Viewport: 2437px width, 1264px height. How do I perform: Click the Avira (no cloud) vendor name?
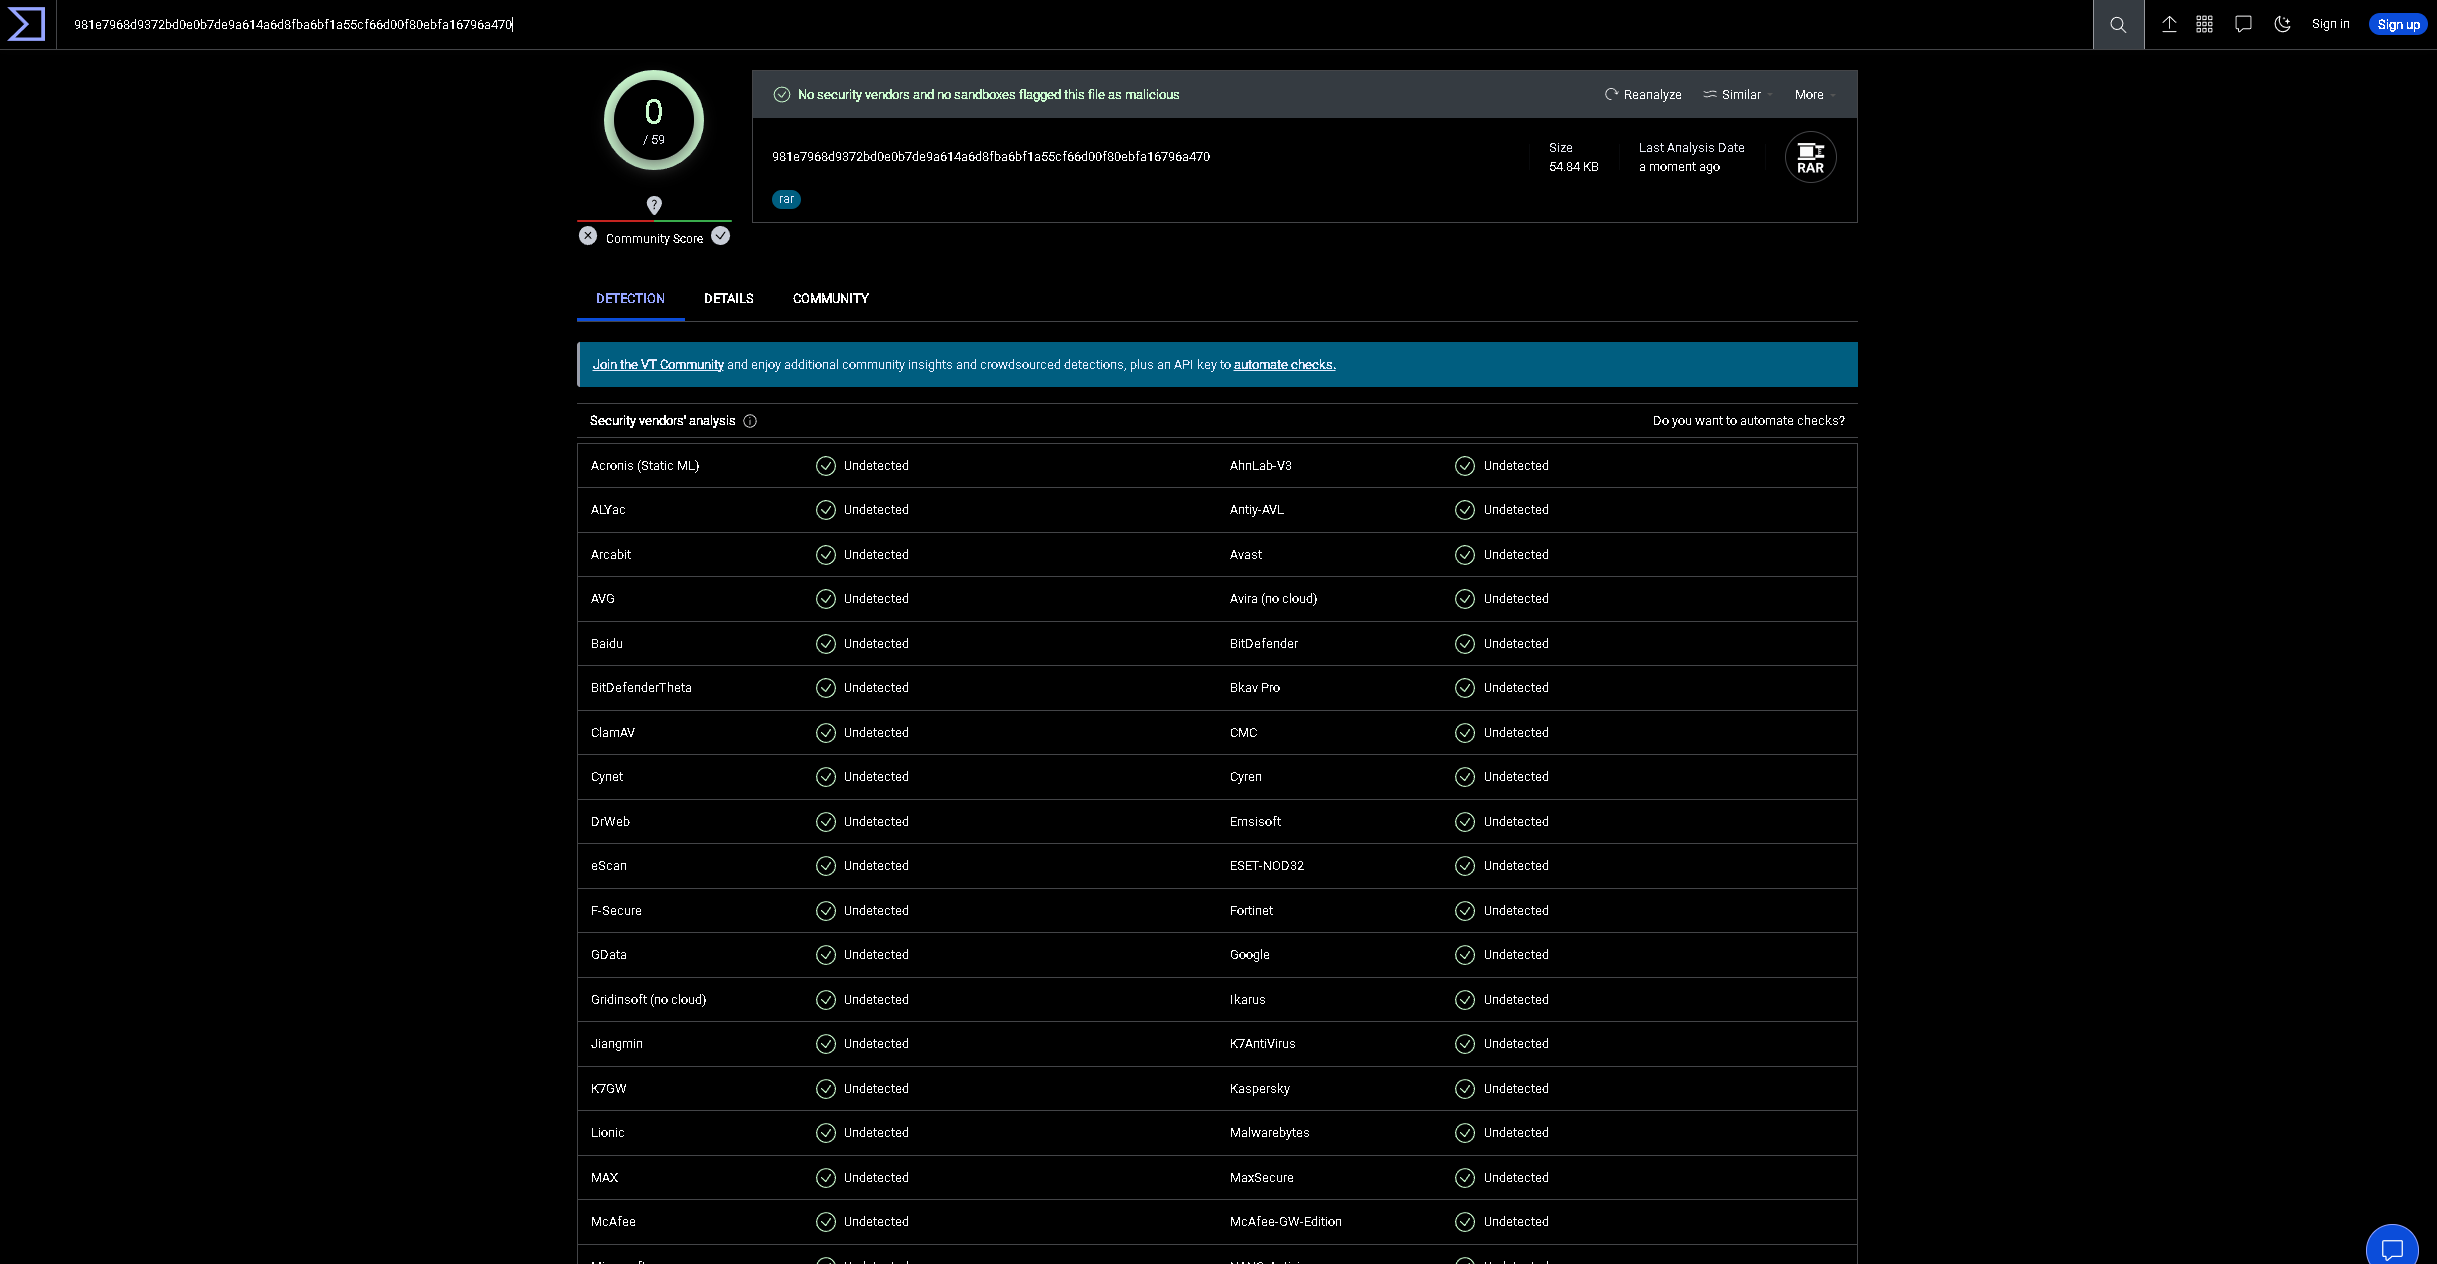(1273, 599)
